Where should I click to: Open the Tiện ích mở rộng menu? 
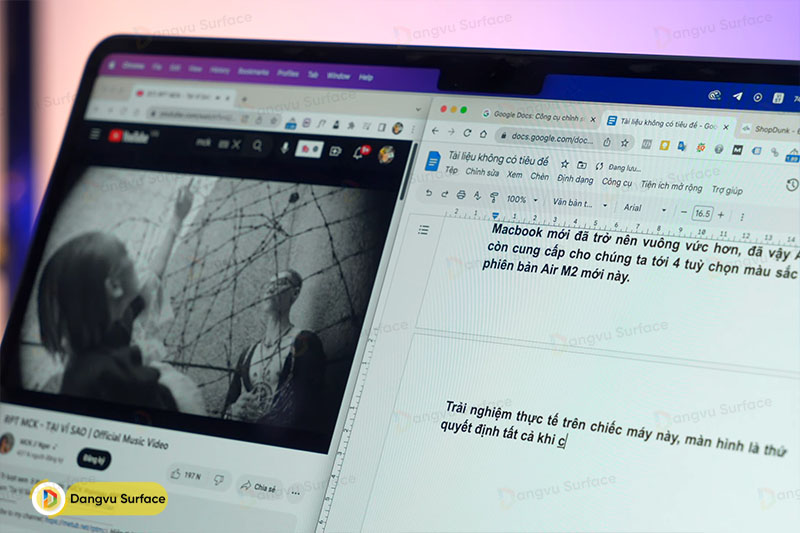[671, 186]
